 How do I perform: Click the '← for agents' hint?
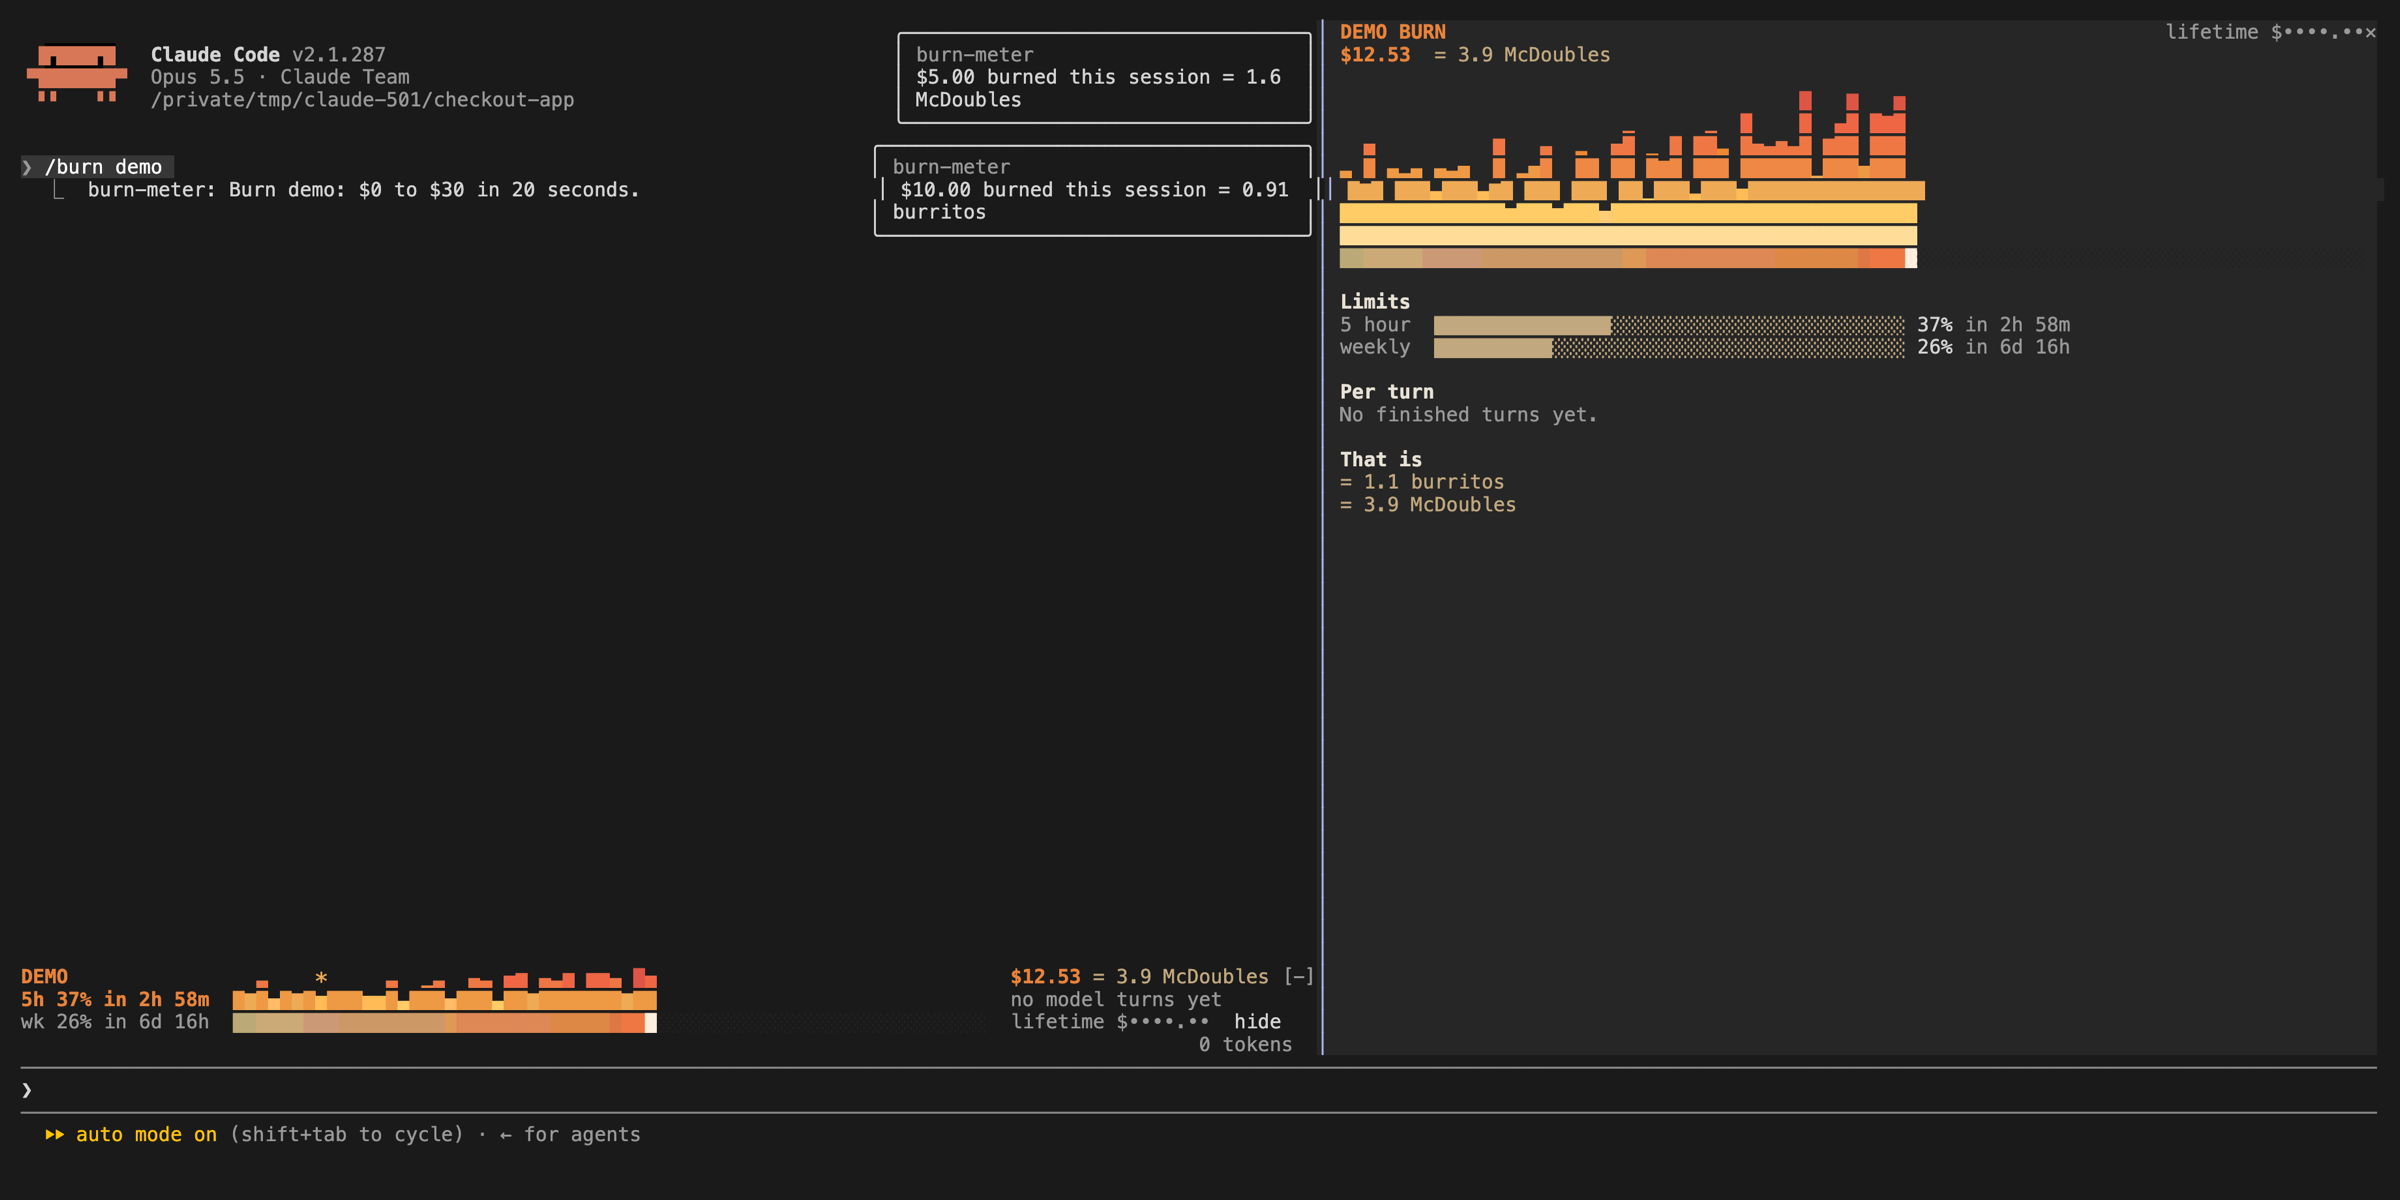[570, 1135]
